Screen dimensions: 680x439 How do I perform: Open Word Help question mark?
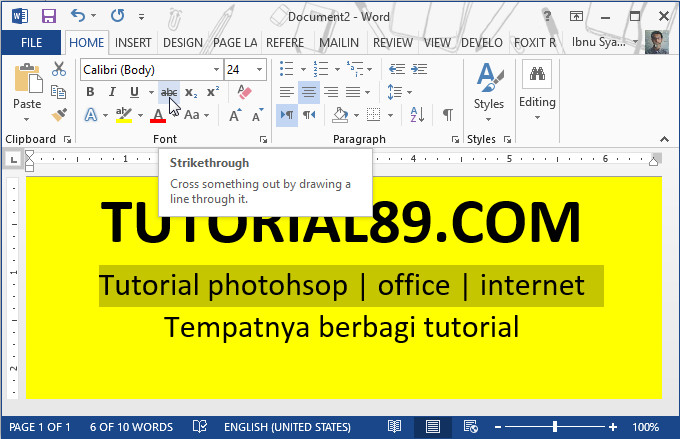coord(547,16)
